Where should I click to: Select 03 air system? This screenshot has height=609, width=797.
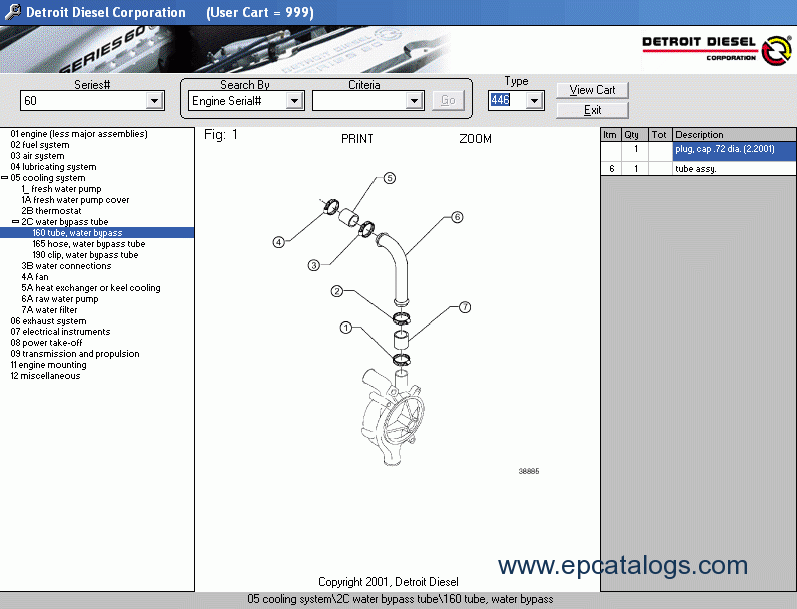[37, 156]
